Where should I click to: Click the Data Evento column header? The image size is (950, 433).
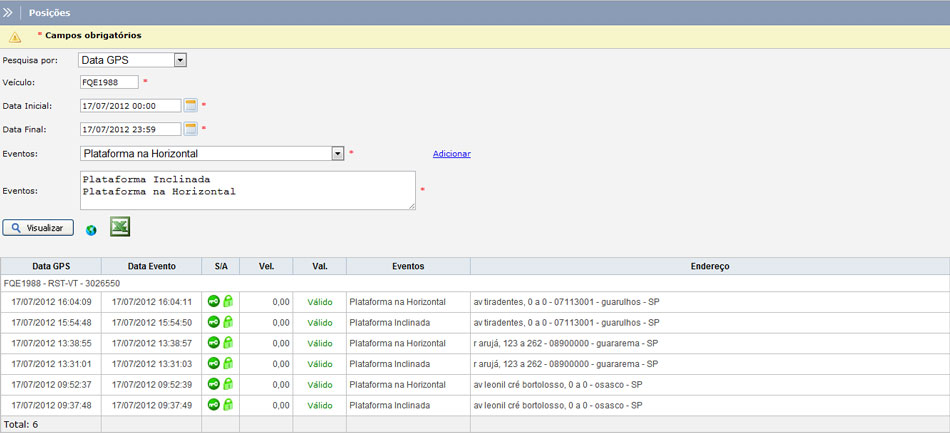coord(151,267)
